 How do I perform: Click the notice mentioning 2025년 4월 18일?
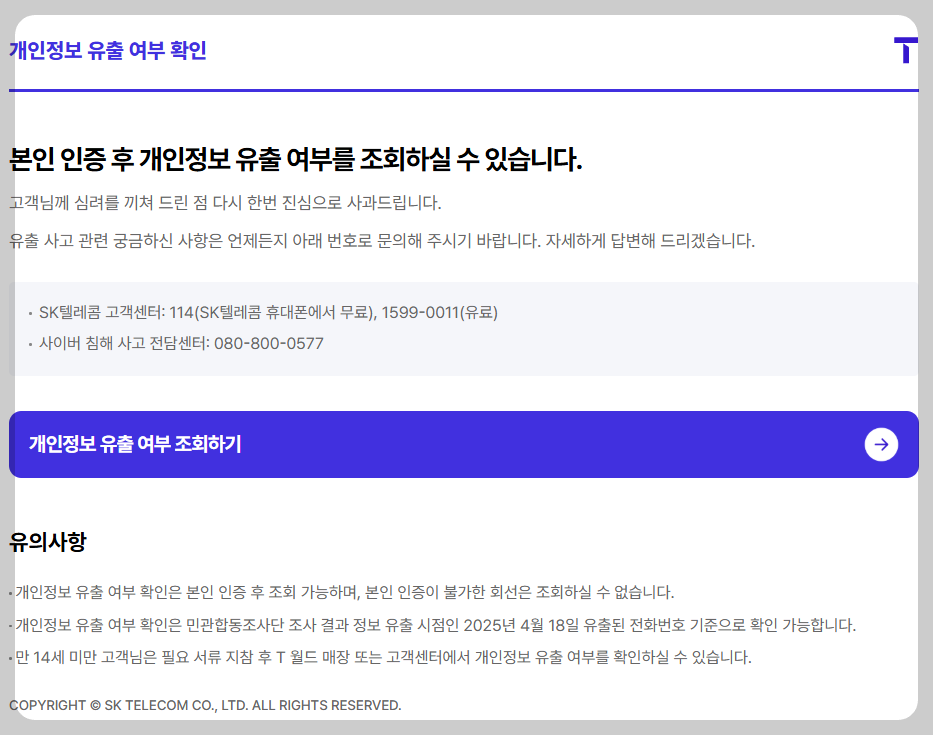click(x=436, y=625)
